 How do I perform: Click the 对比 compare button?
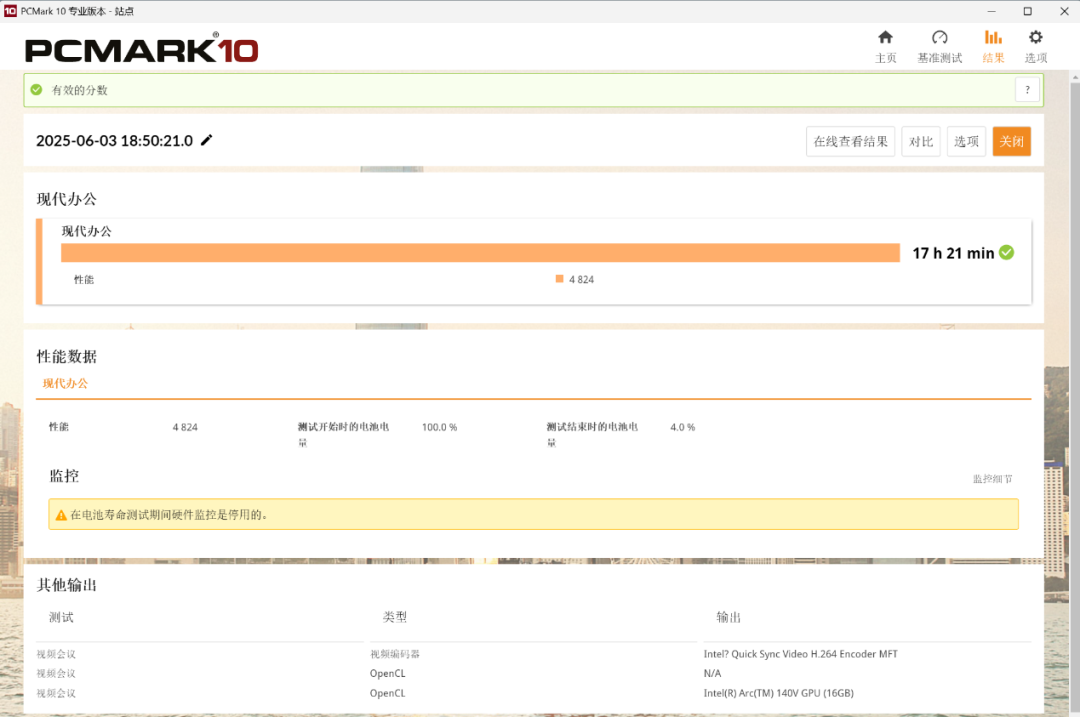[921, 141]
